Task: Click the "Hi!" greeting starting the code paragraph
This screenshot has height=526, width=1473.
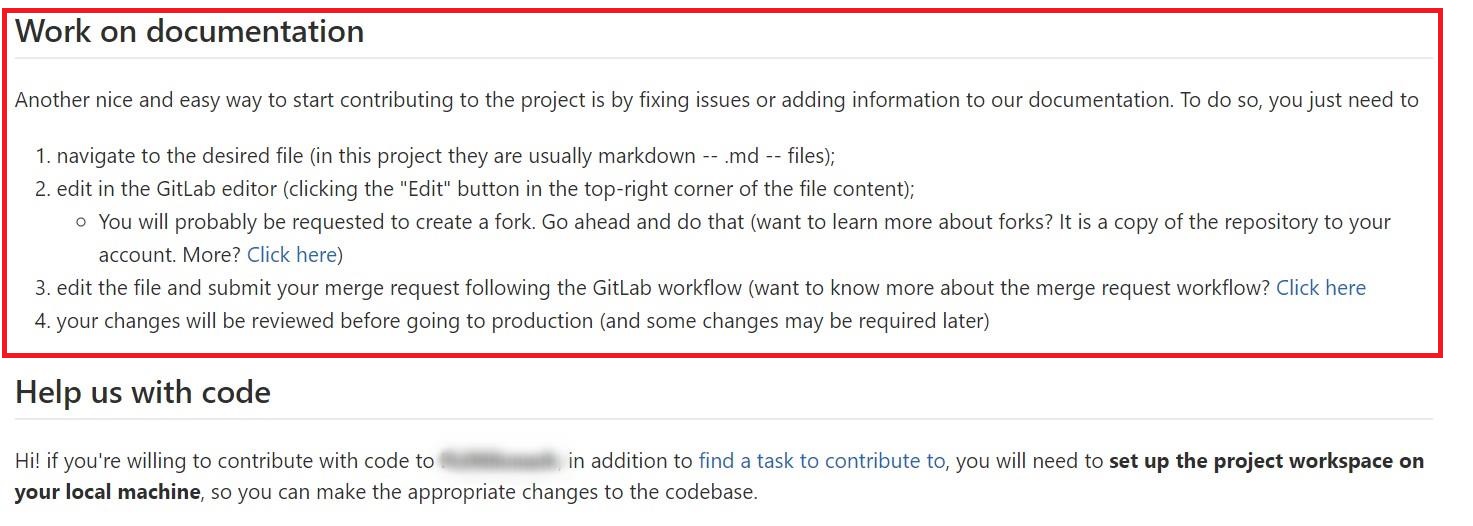Action: 30,461
